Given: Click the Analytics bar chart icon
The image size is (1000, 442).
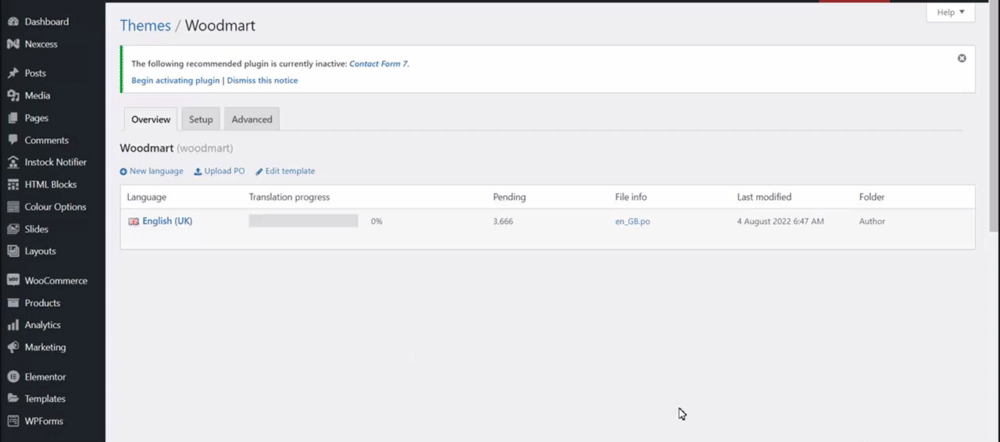Looking at the screenshot, I should tap(13, 325).
